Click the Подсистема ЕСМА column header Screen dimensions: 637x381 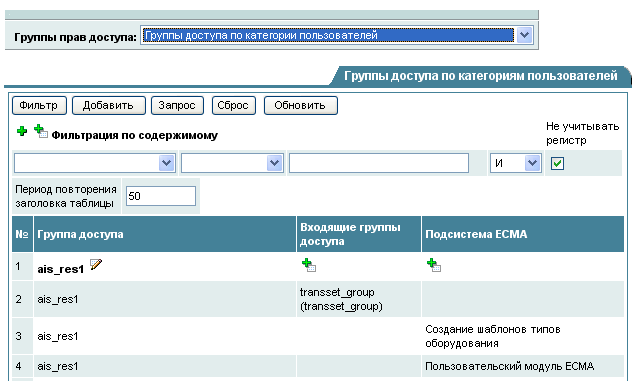(523, 234)
